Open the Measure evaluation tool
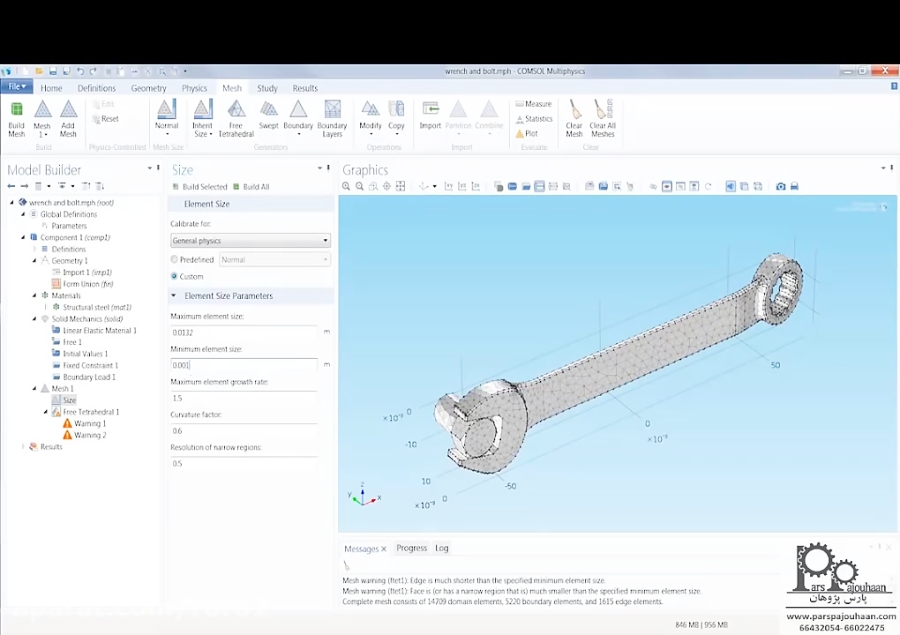 533,103
